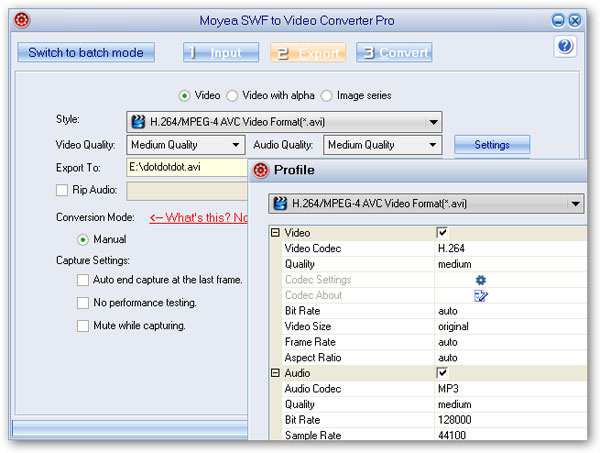Select Aspect Ratio value auto
Screen dimensions: 600x453
448,358
